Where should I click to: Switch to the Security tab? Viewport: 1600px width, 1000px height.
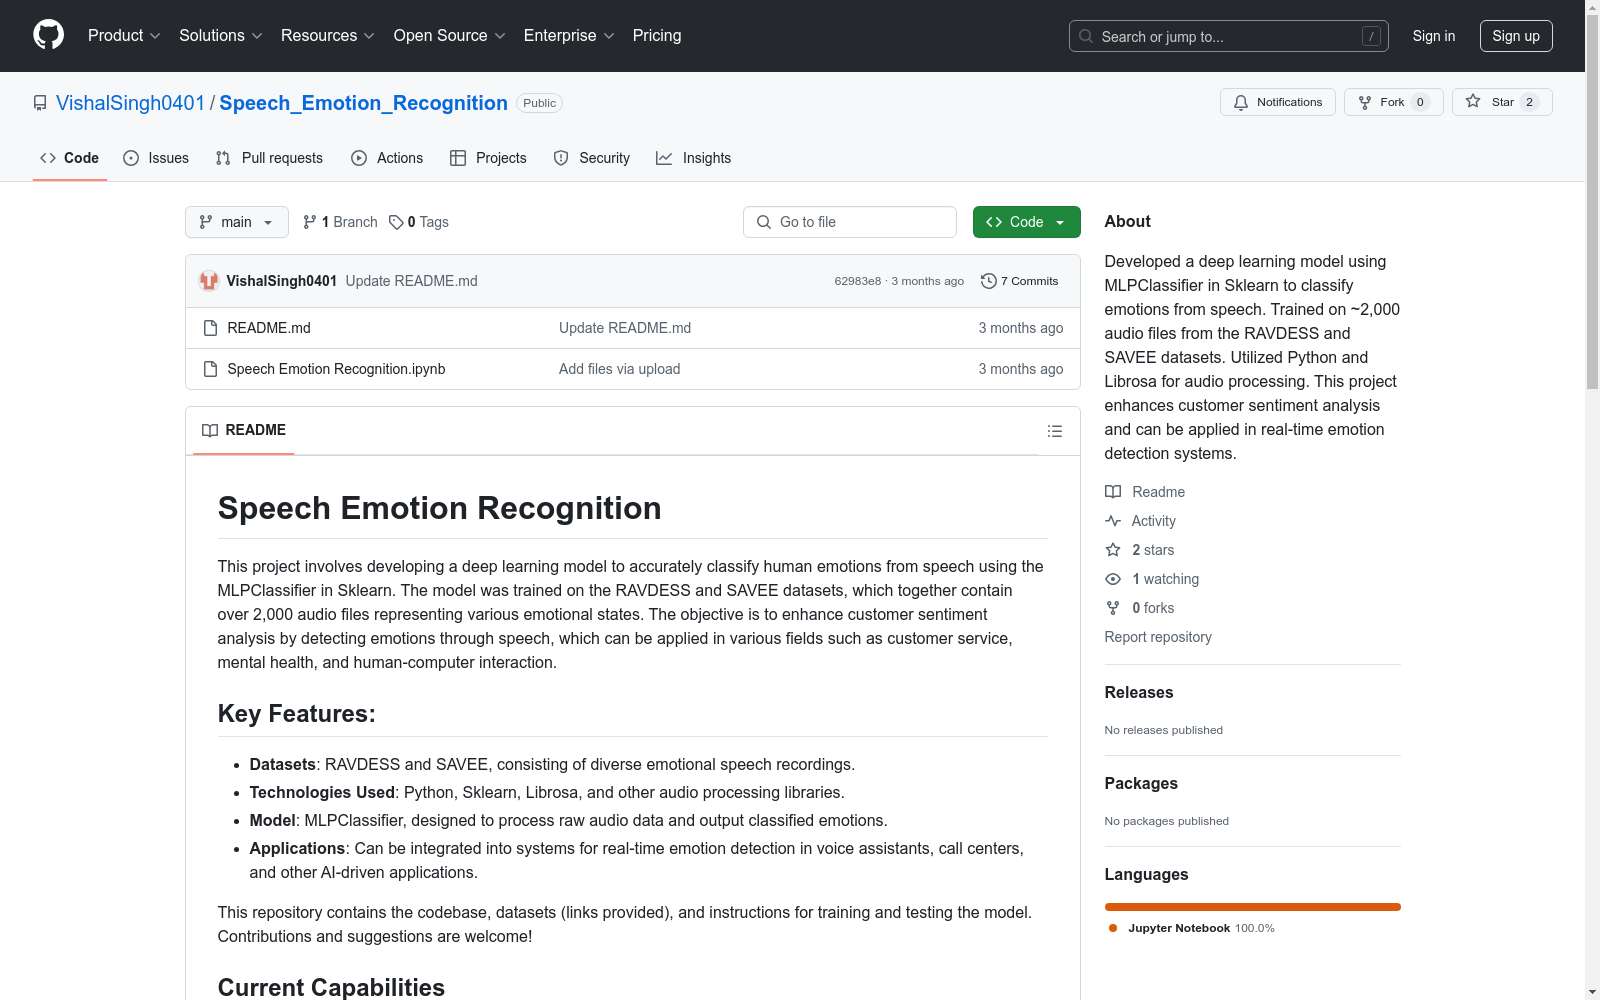pyautogui.click(x=592, y=158)
